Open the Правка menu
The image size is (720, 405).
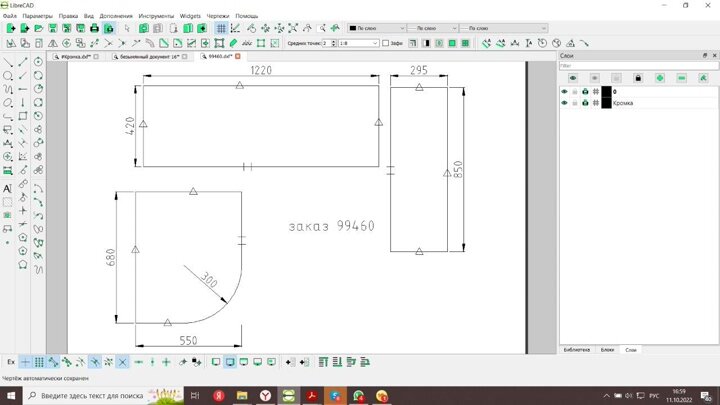pos(68,16)
